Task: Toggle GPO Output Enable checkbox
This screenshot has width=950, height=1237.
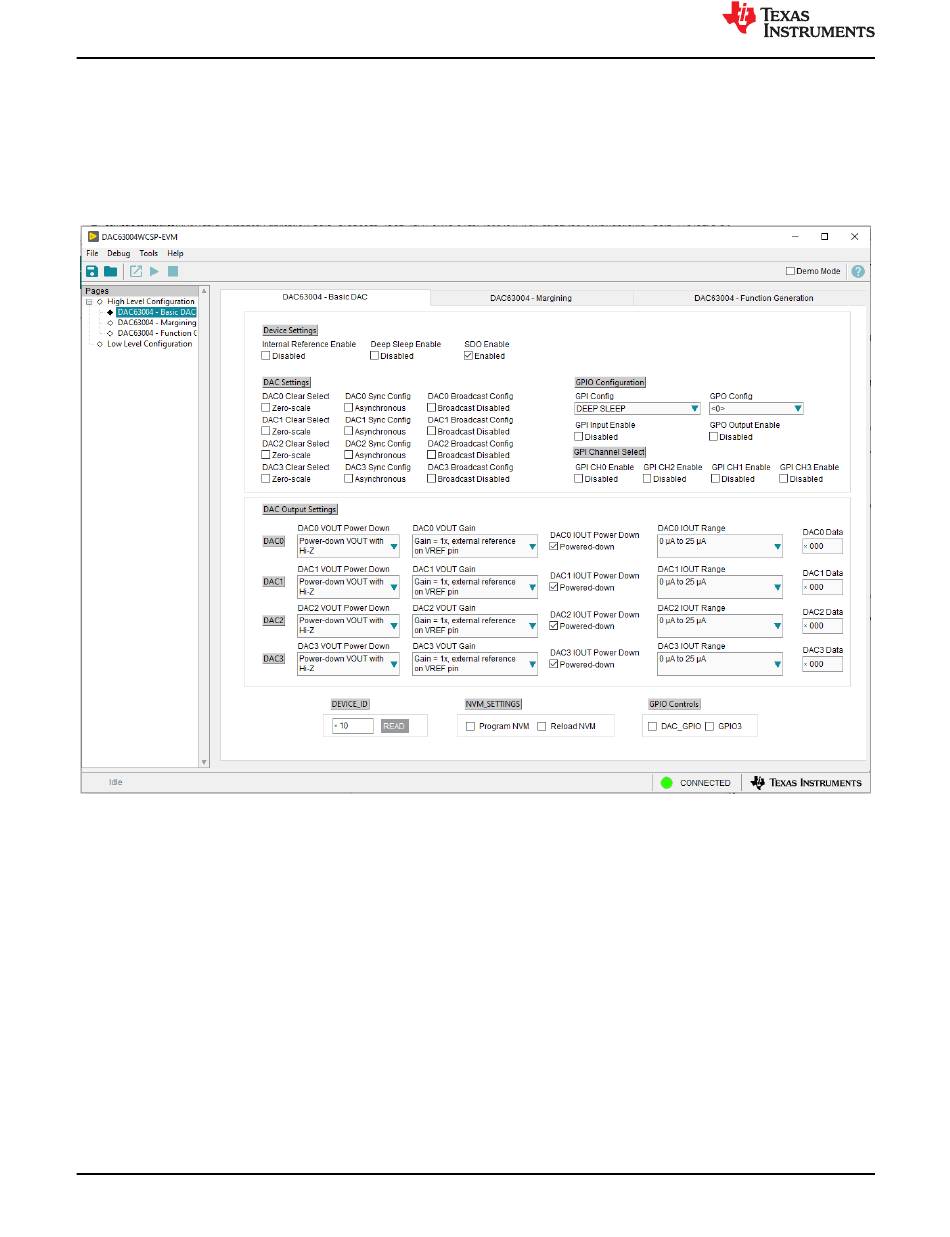Action: click(714, 436)
